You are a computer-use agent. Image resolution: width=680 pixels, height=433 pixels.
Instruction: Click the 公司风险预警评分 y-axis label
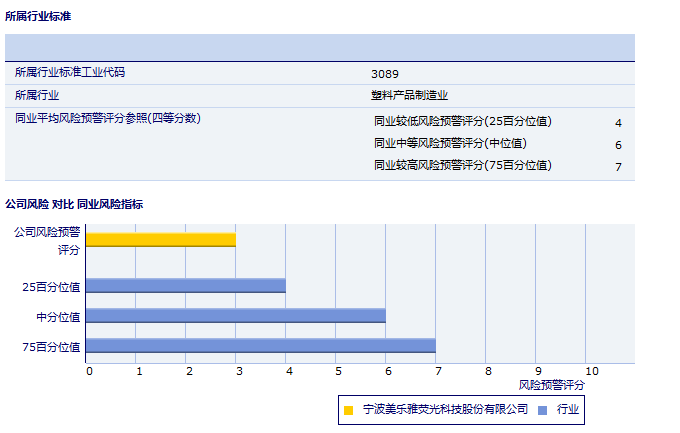pyautogui.click(x=48, y=240)
